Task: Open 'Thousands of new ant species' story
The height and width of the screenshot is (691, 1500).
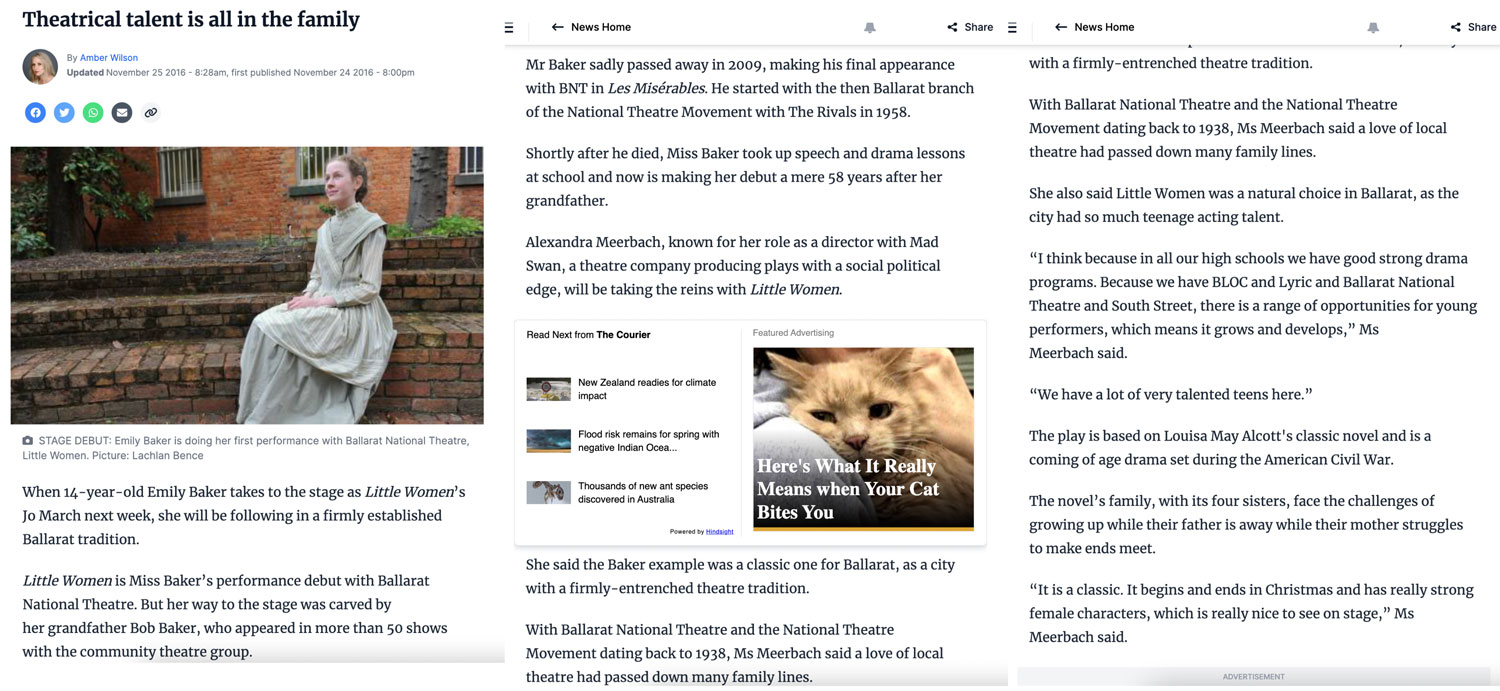Action: coord(642,493)
